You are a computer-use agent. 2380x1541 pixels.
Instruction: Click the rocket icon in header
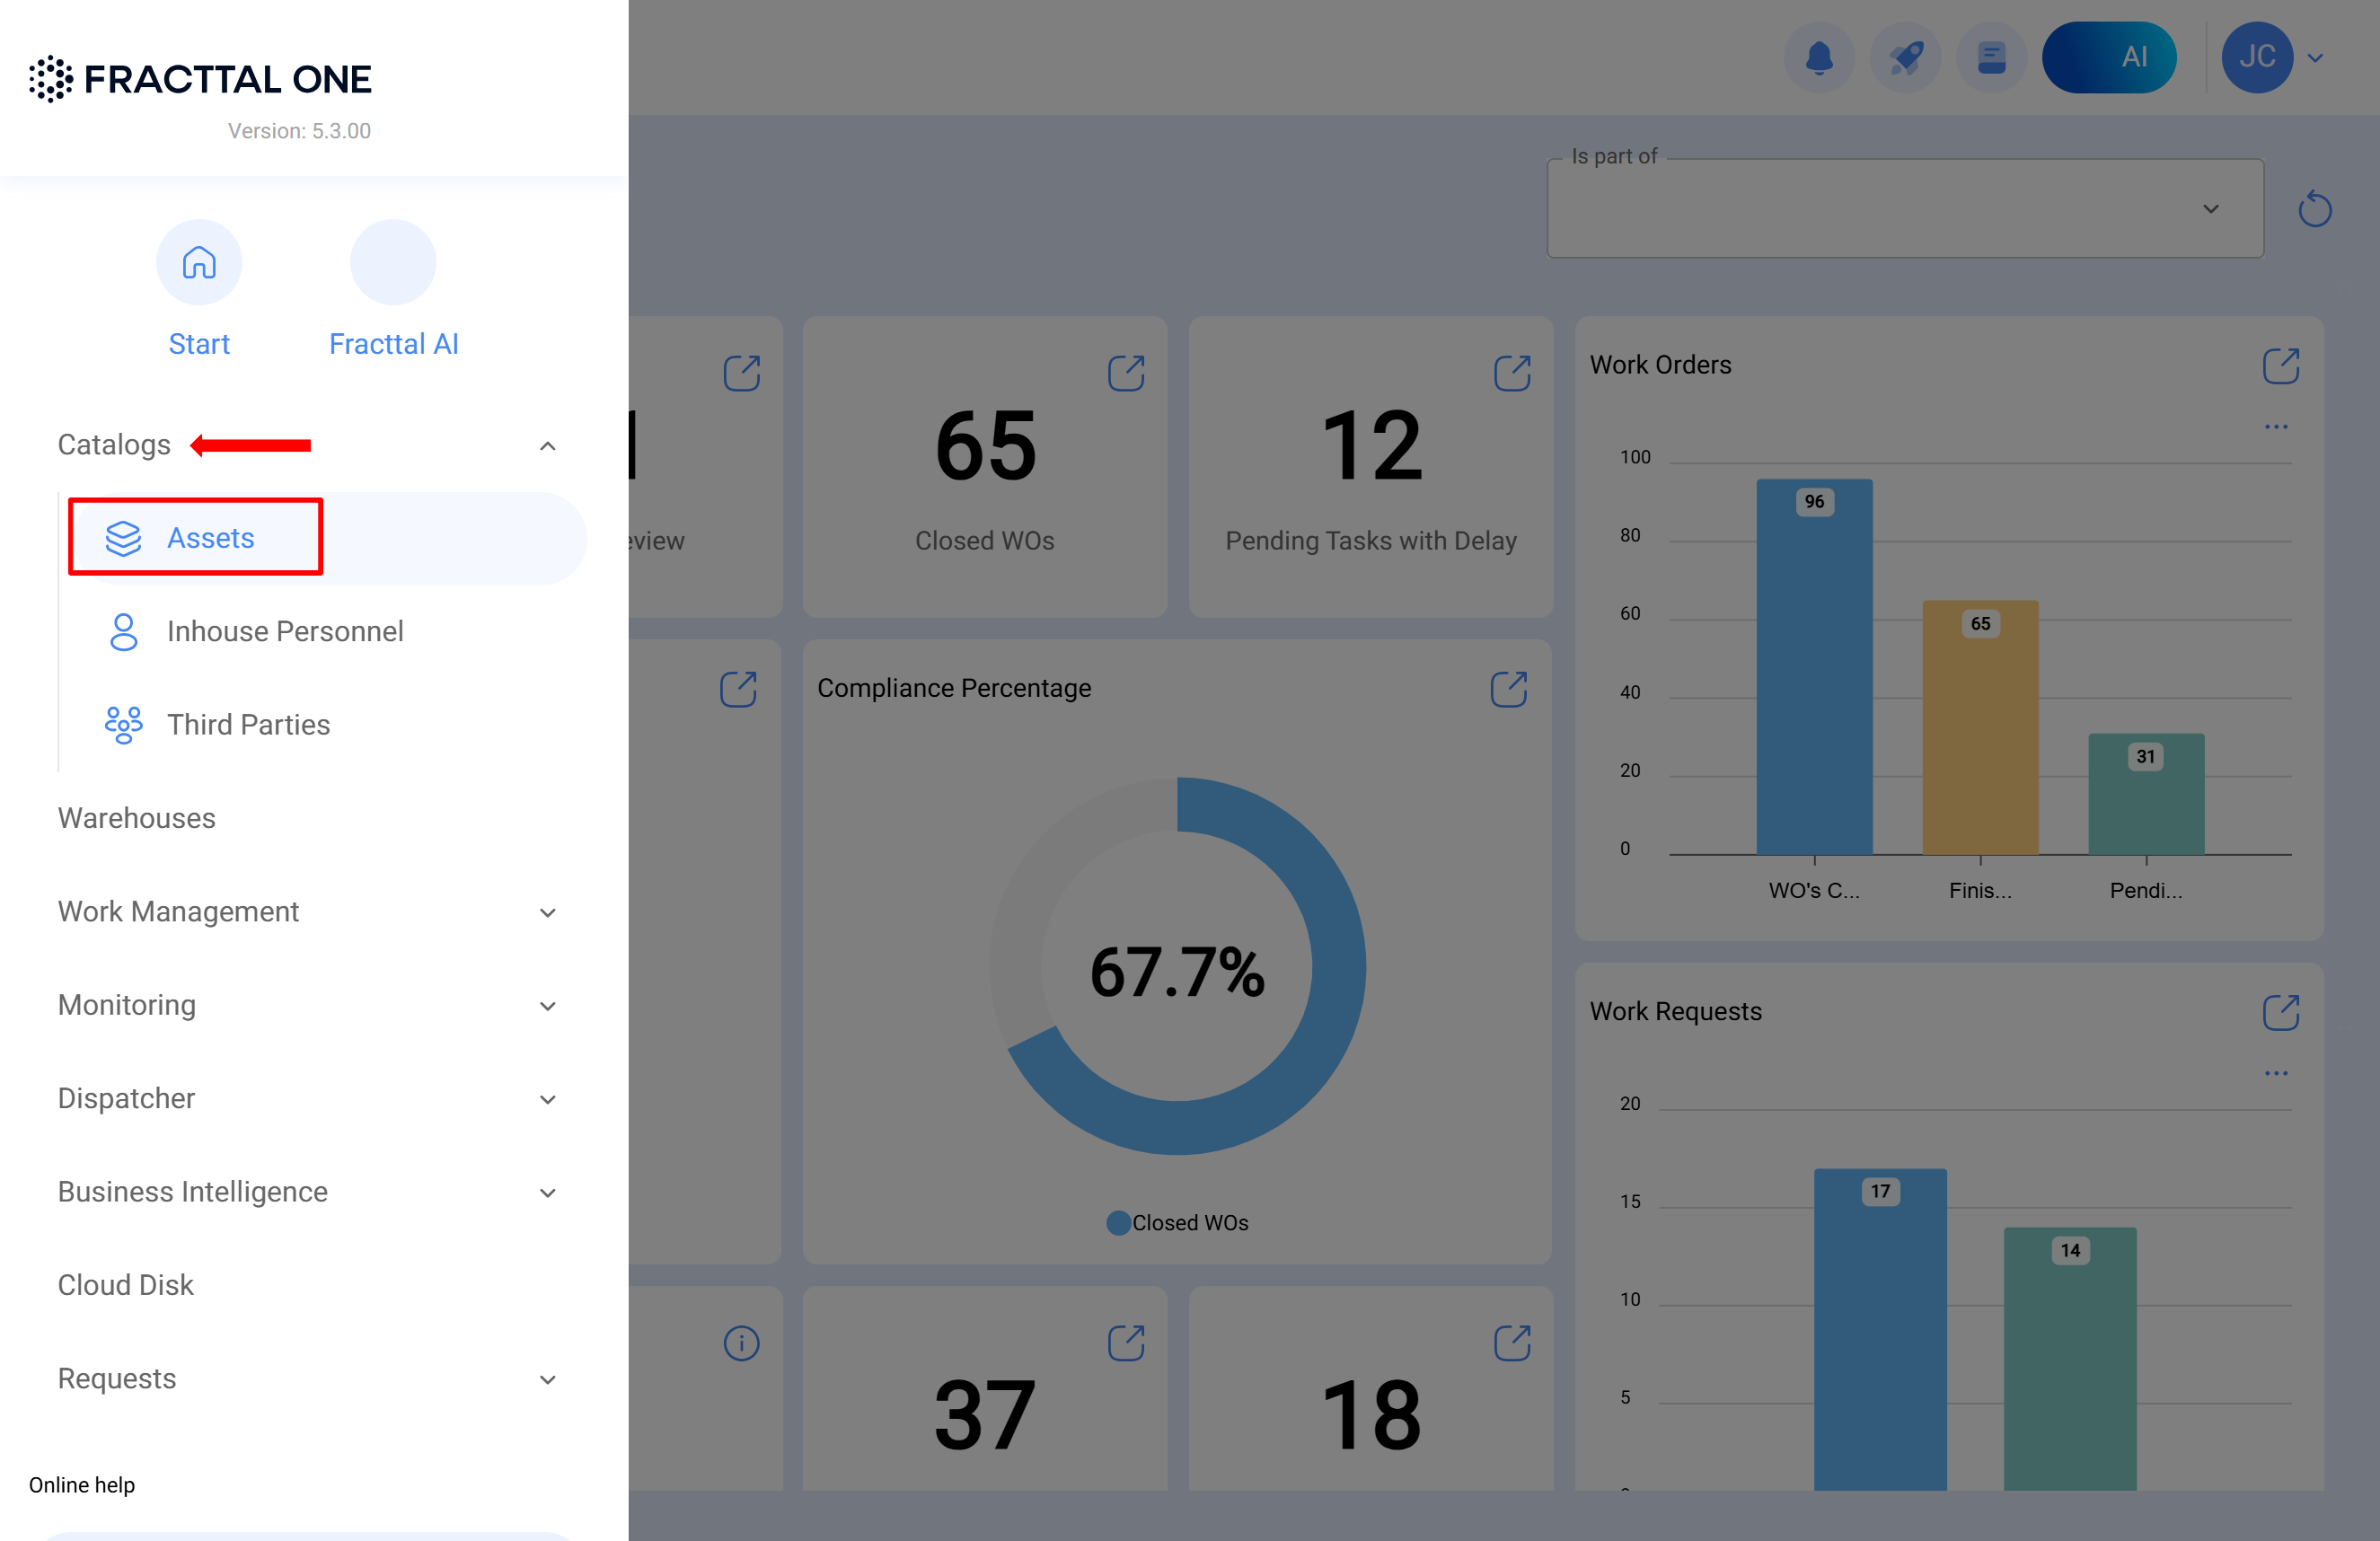1905,58
